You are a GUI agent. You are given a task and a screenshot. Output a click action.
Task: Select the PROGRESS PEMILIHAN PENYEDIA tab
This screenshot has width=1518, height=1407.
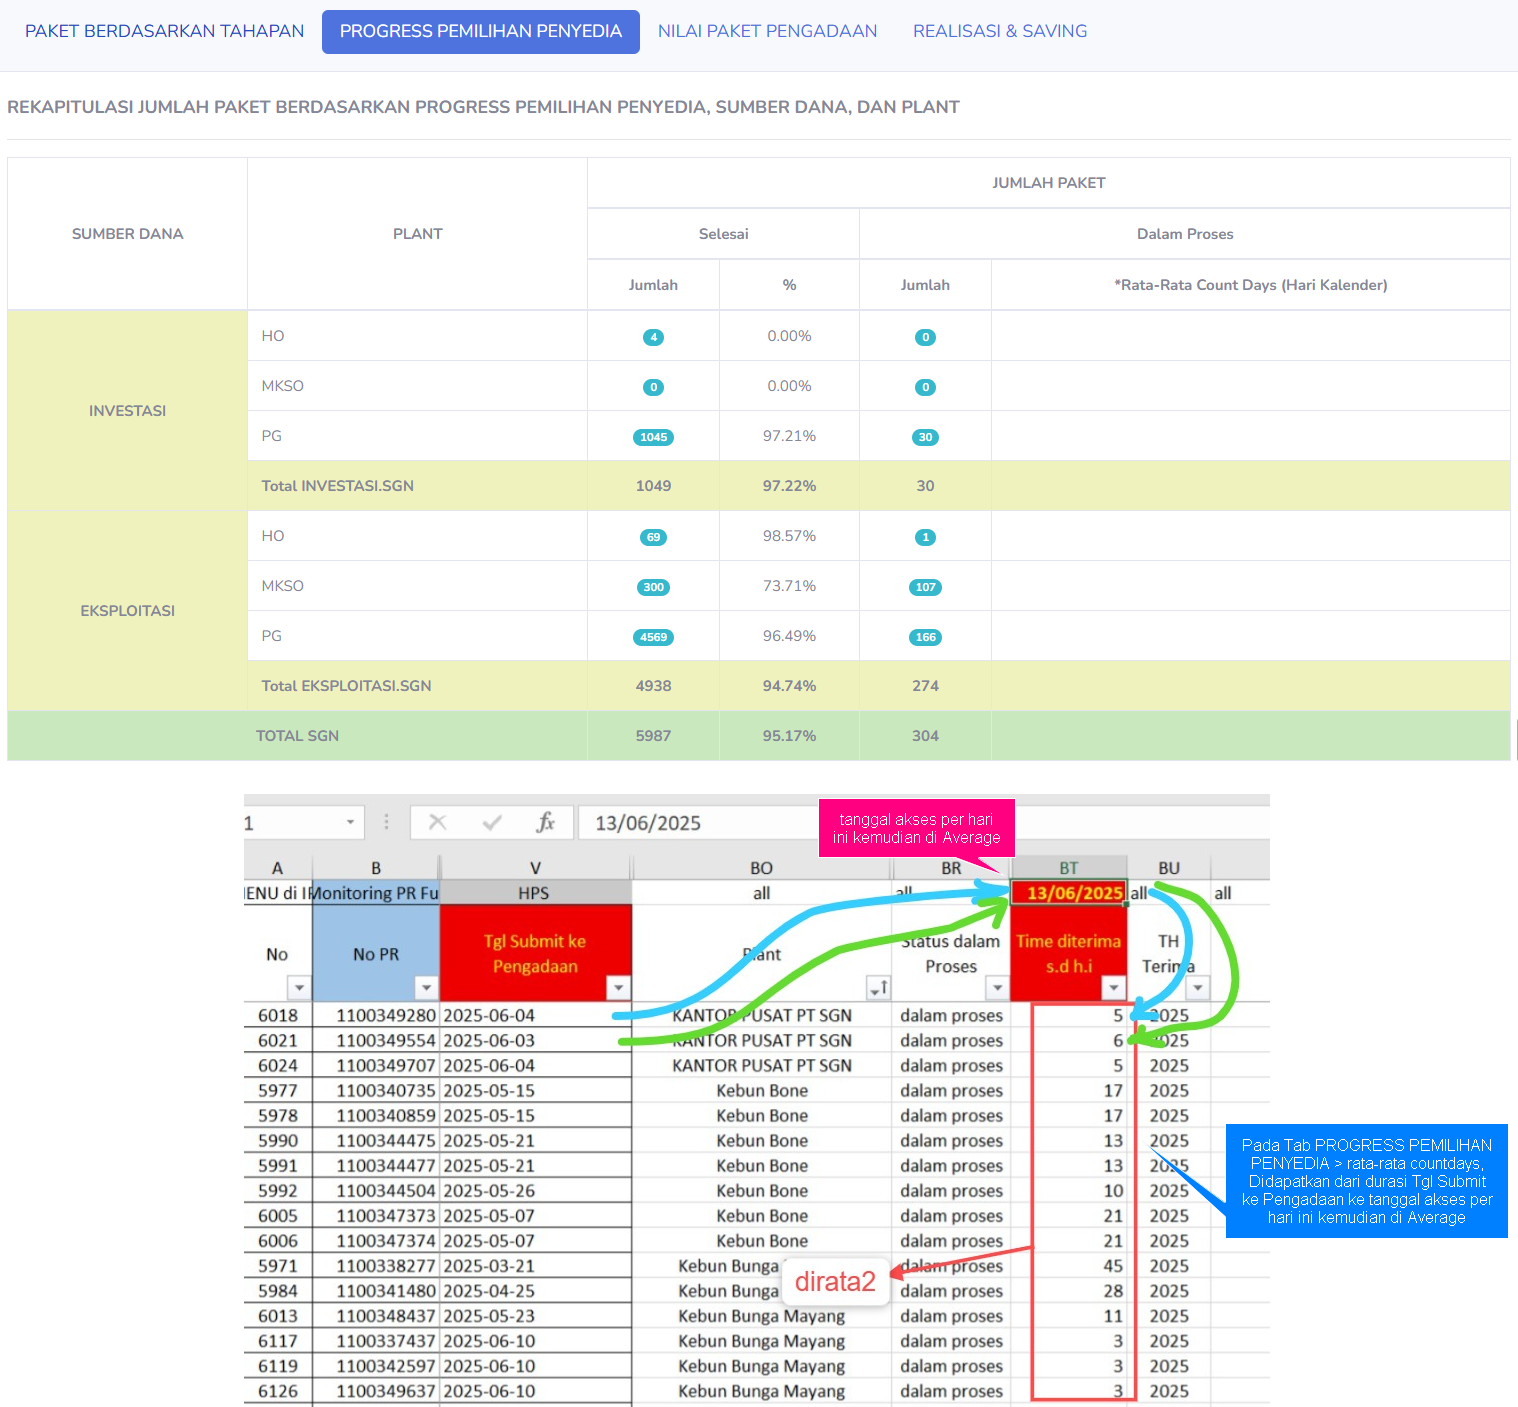480,31
